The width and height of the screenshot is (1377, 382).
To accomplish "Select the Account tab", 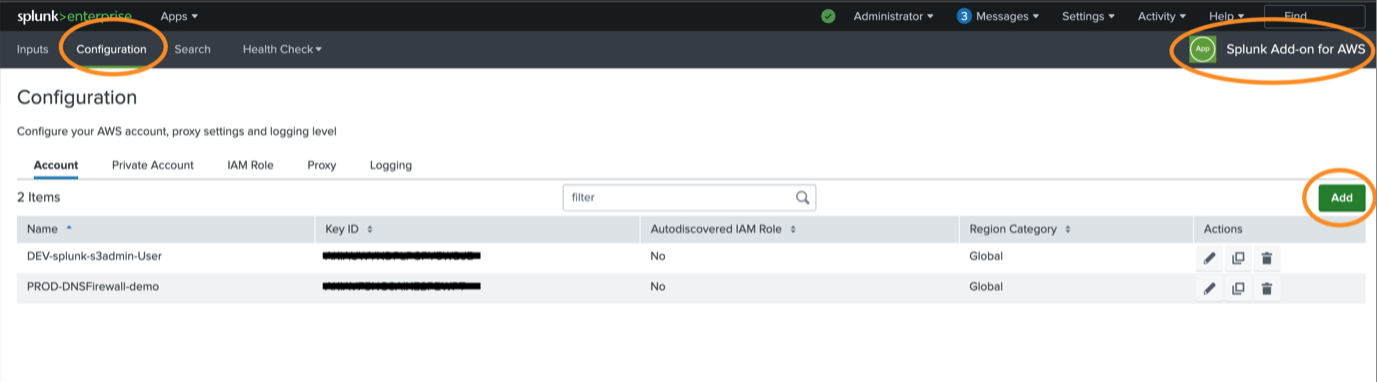I will [x=56, y=165].
